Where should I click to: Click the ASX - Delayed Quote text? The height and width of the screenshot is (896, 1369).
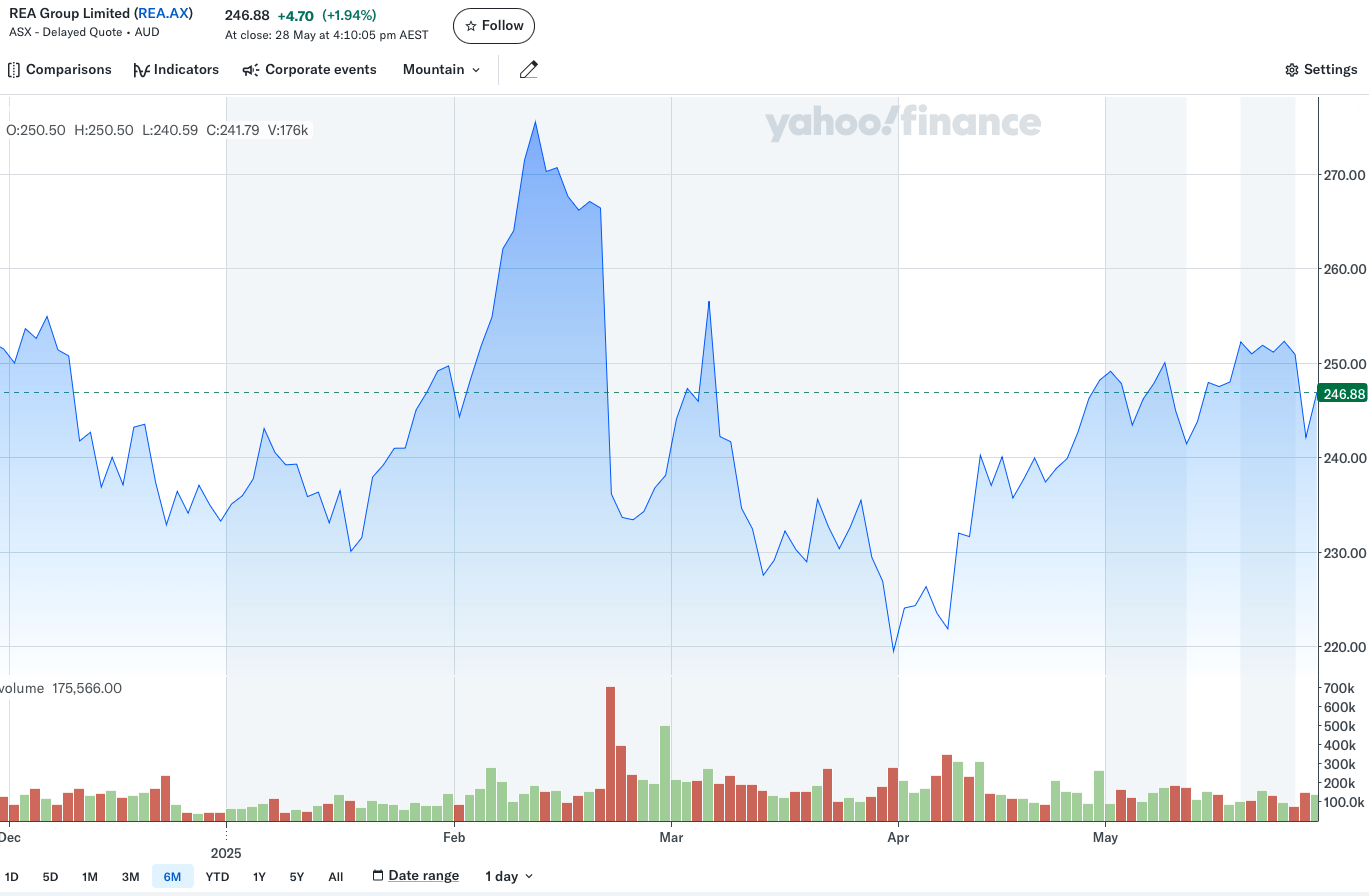67,32
